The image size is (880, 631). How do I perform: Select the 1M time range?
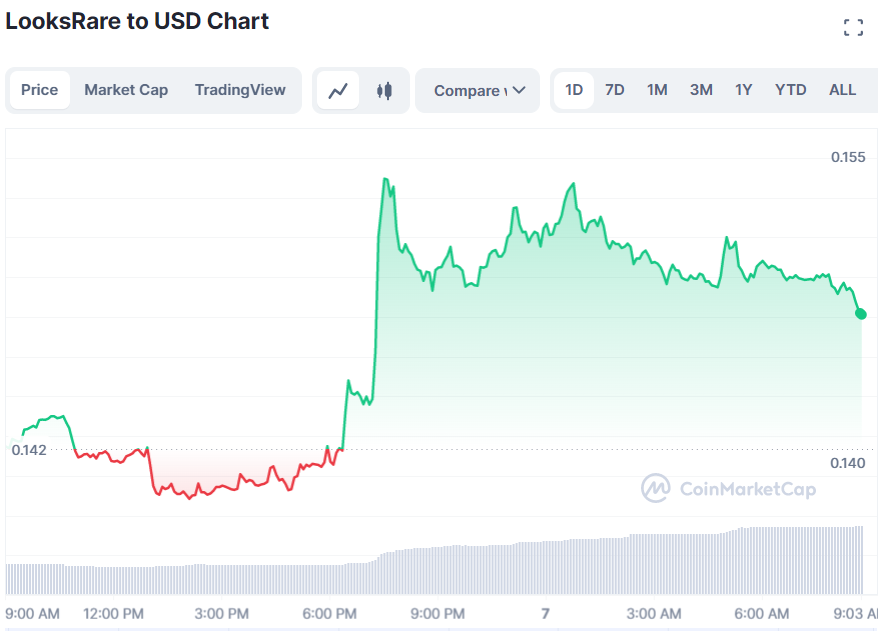(x=657, y=90)
